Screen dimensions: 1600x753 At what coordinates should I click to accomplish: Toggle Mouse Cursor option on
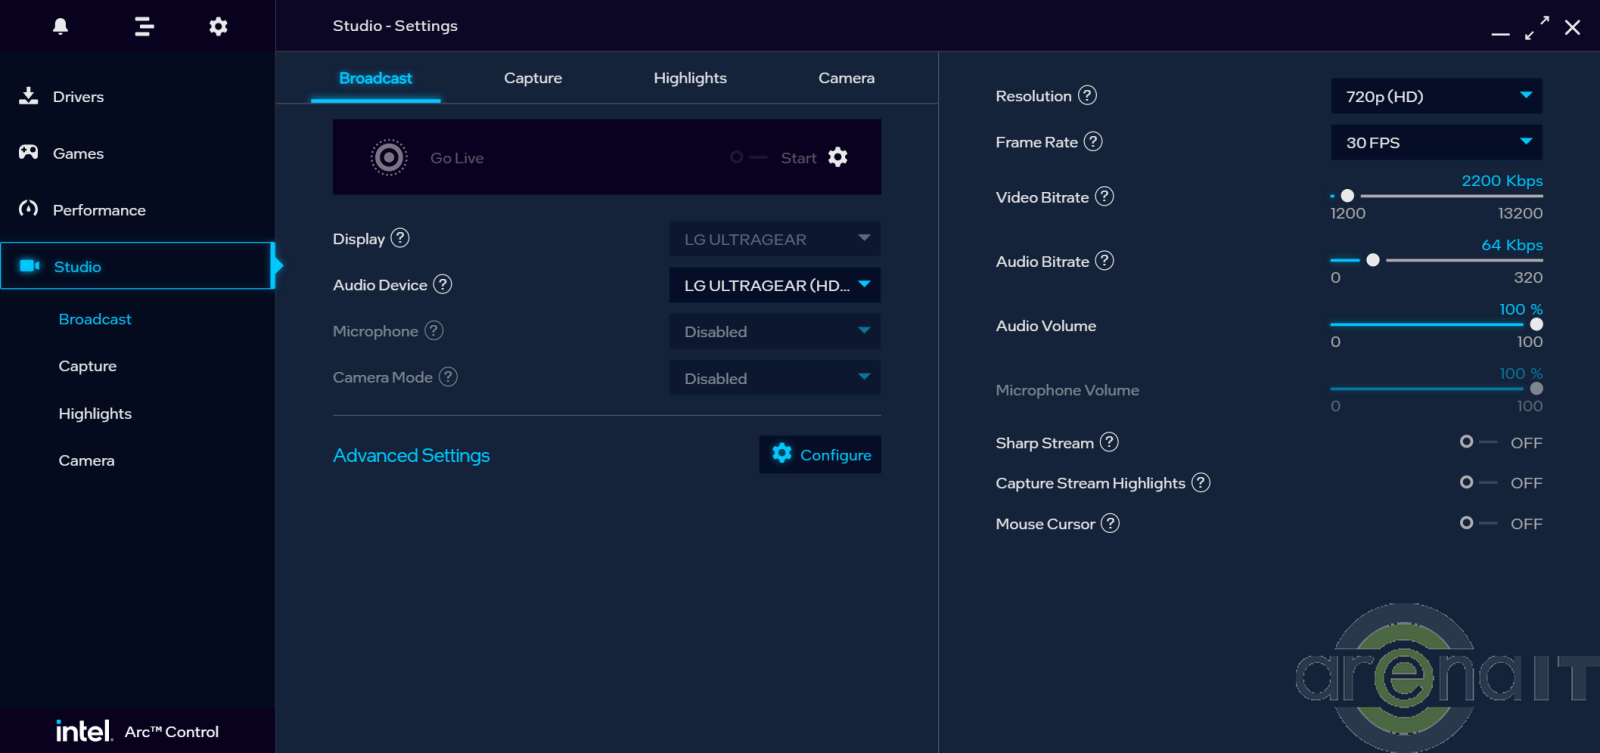(1476, 523)
